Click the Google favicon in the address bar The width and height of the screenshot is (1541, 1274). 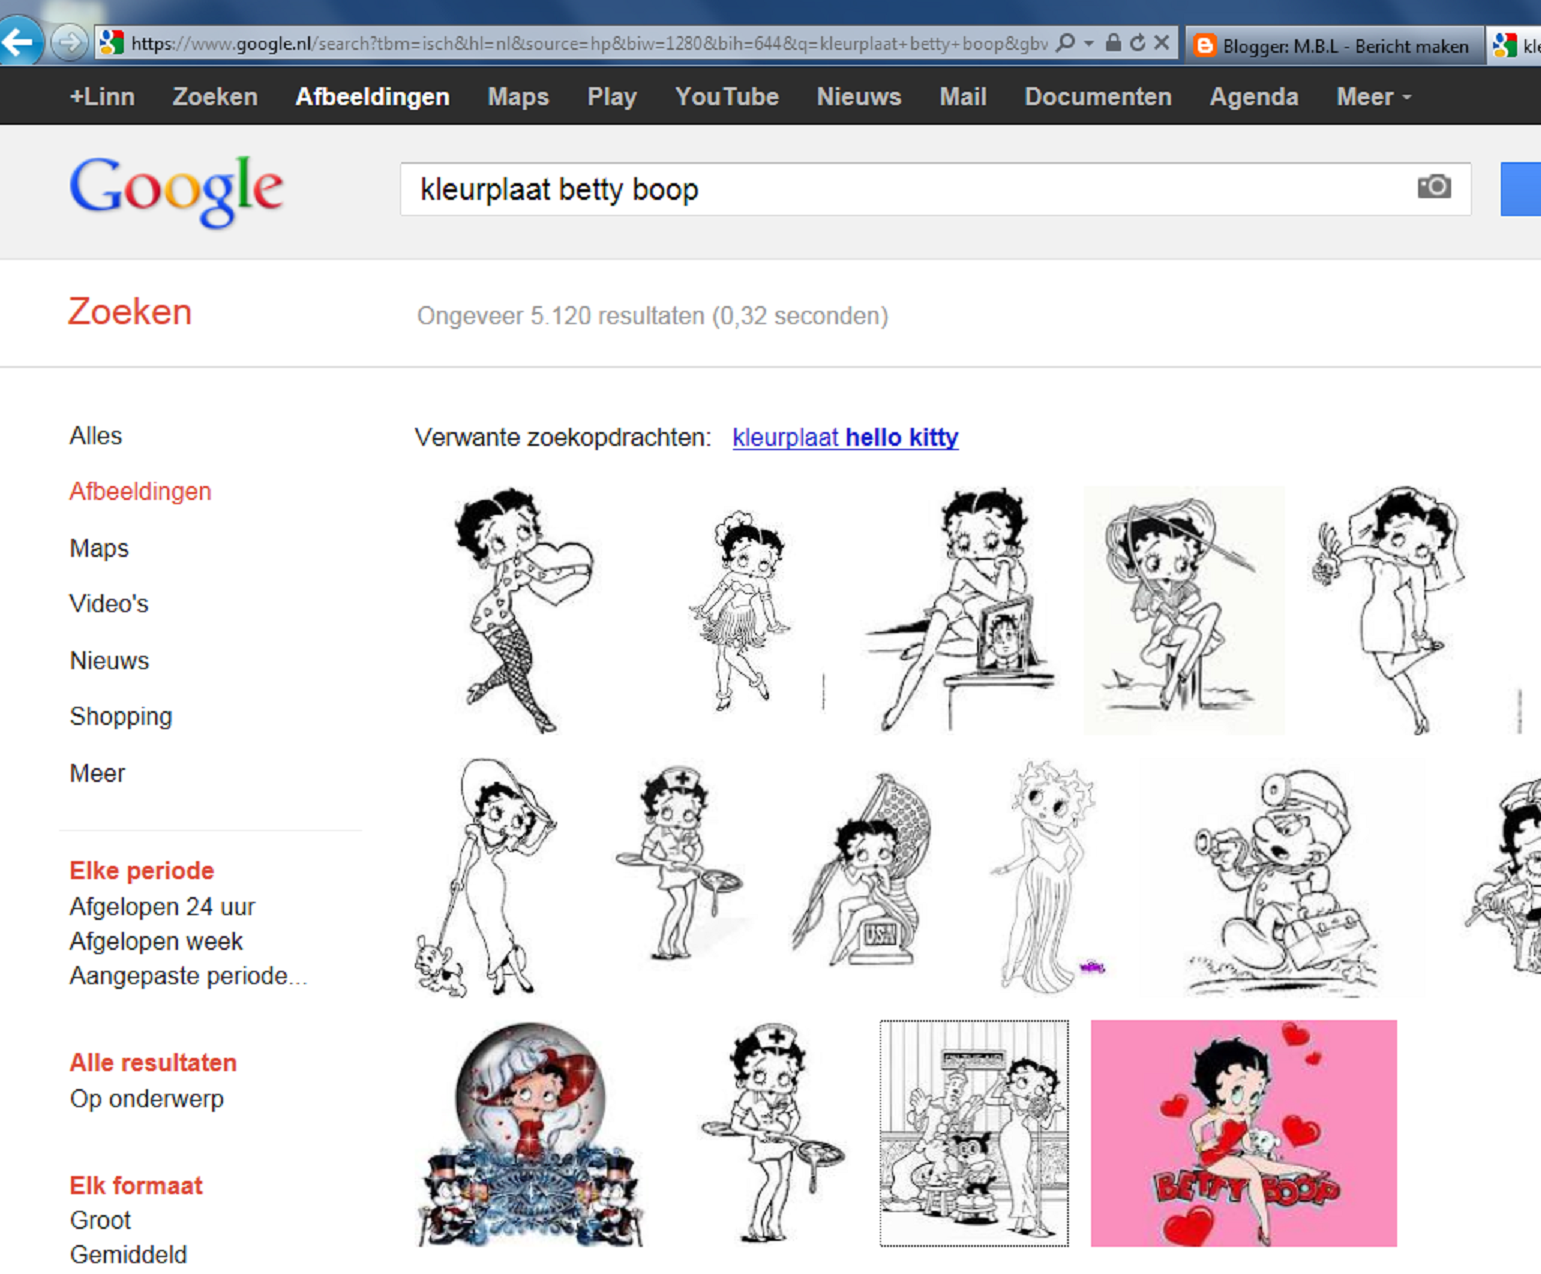(111, 43)
